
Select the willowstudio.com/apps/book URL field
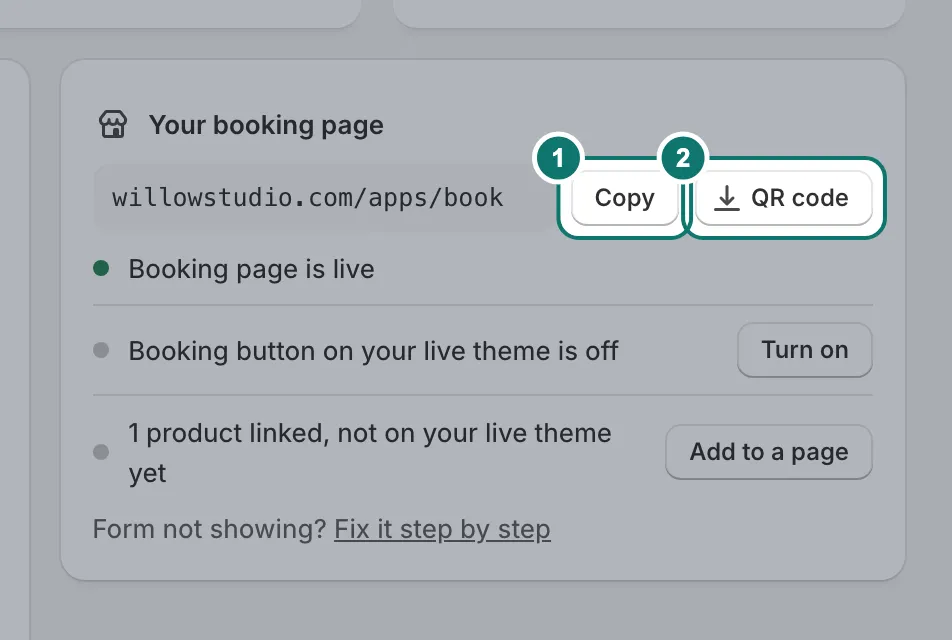(x=322, y=198)
